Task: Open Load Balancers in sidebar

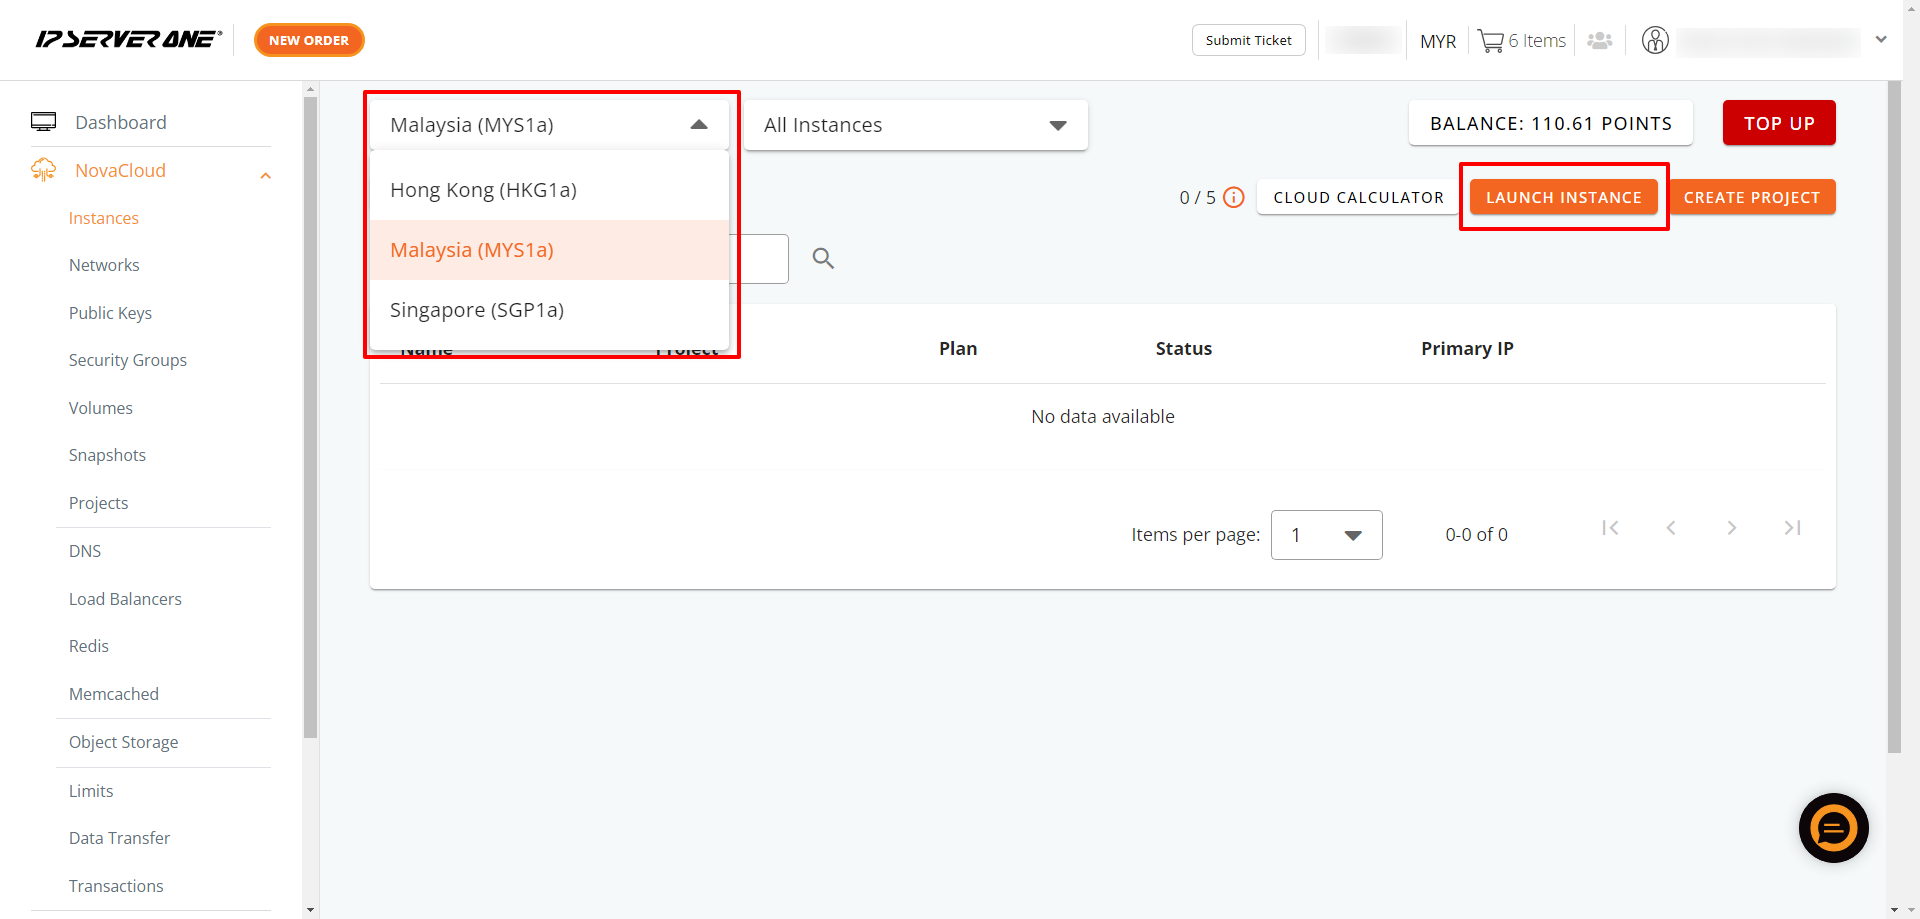Action: (x=125, y=599)
